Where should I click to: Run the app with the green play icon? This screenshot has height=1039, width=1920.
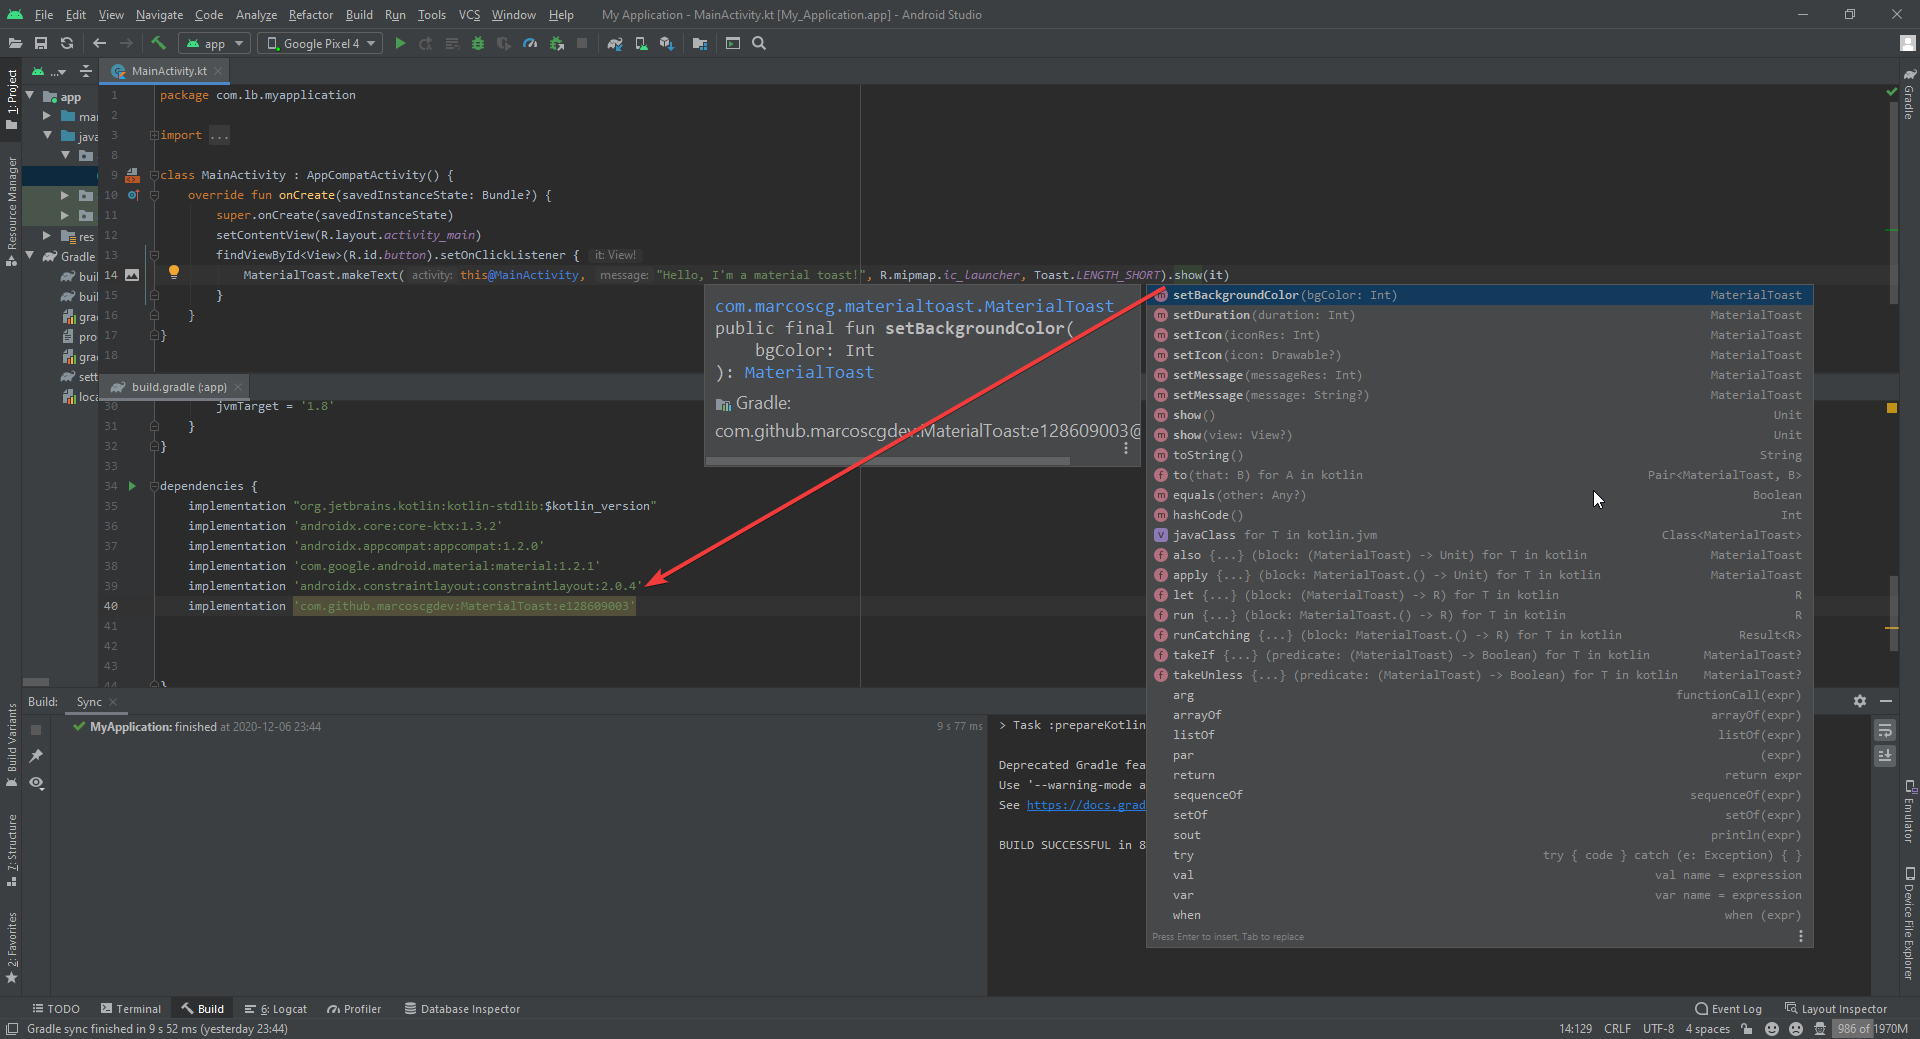pos(400,43)
